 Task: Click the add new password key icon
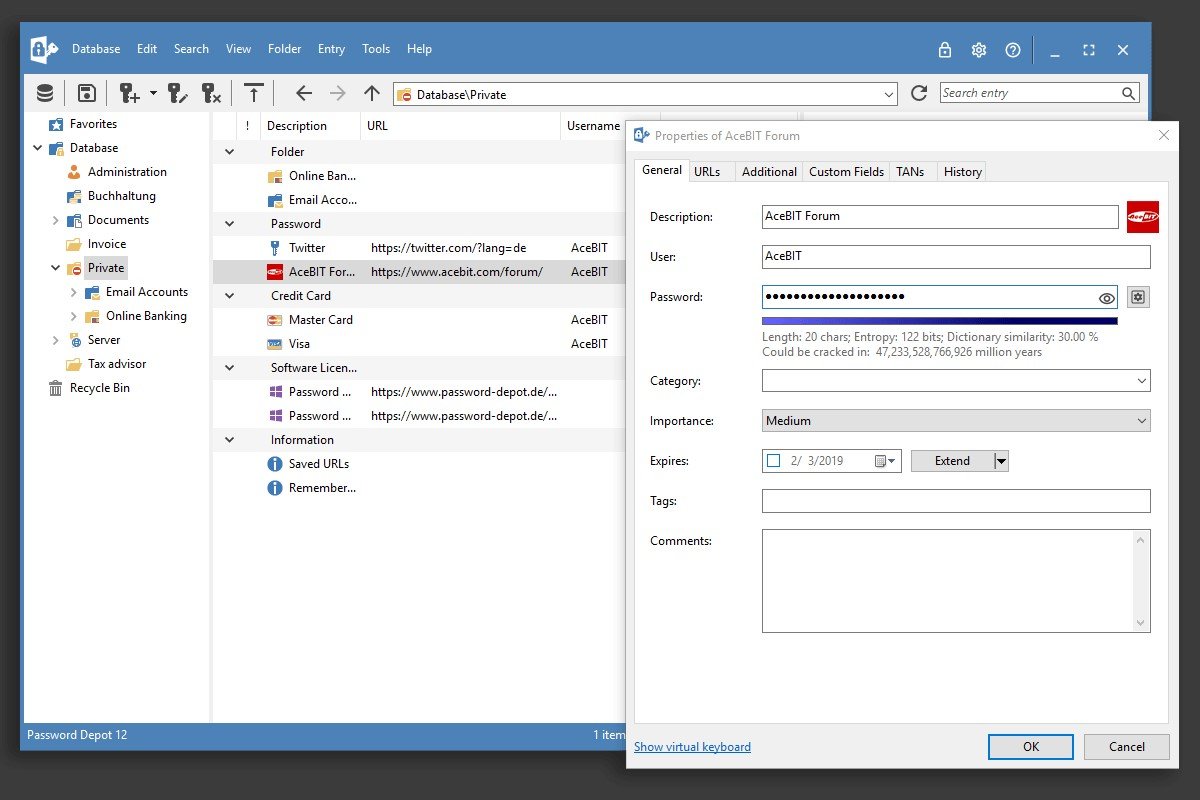point(130,93)
